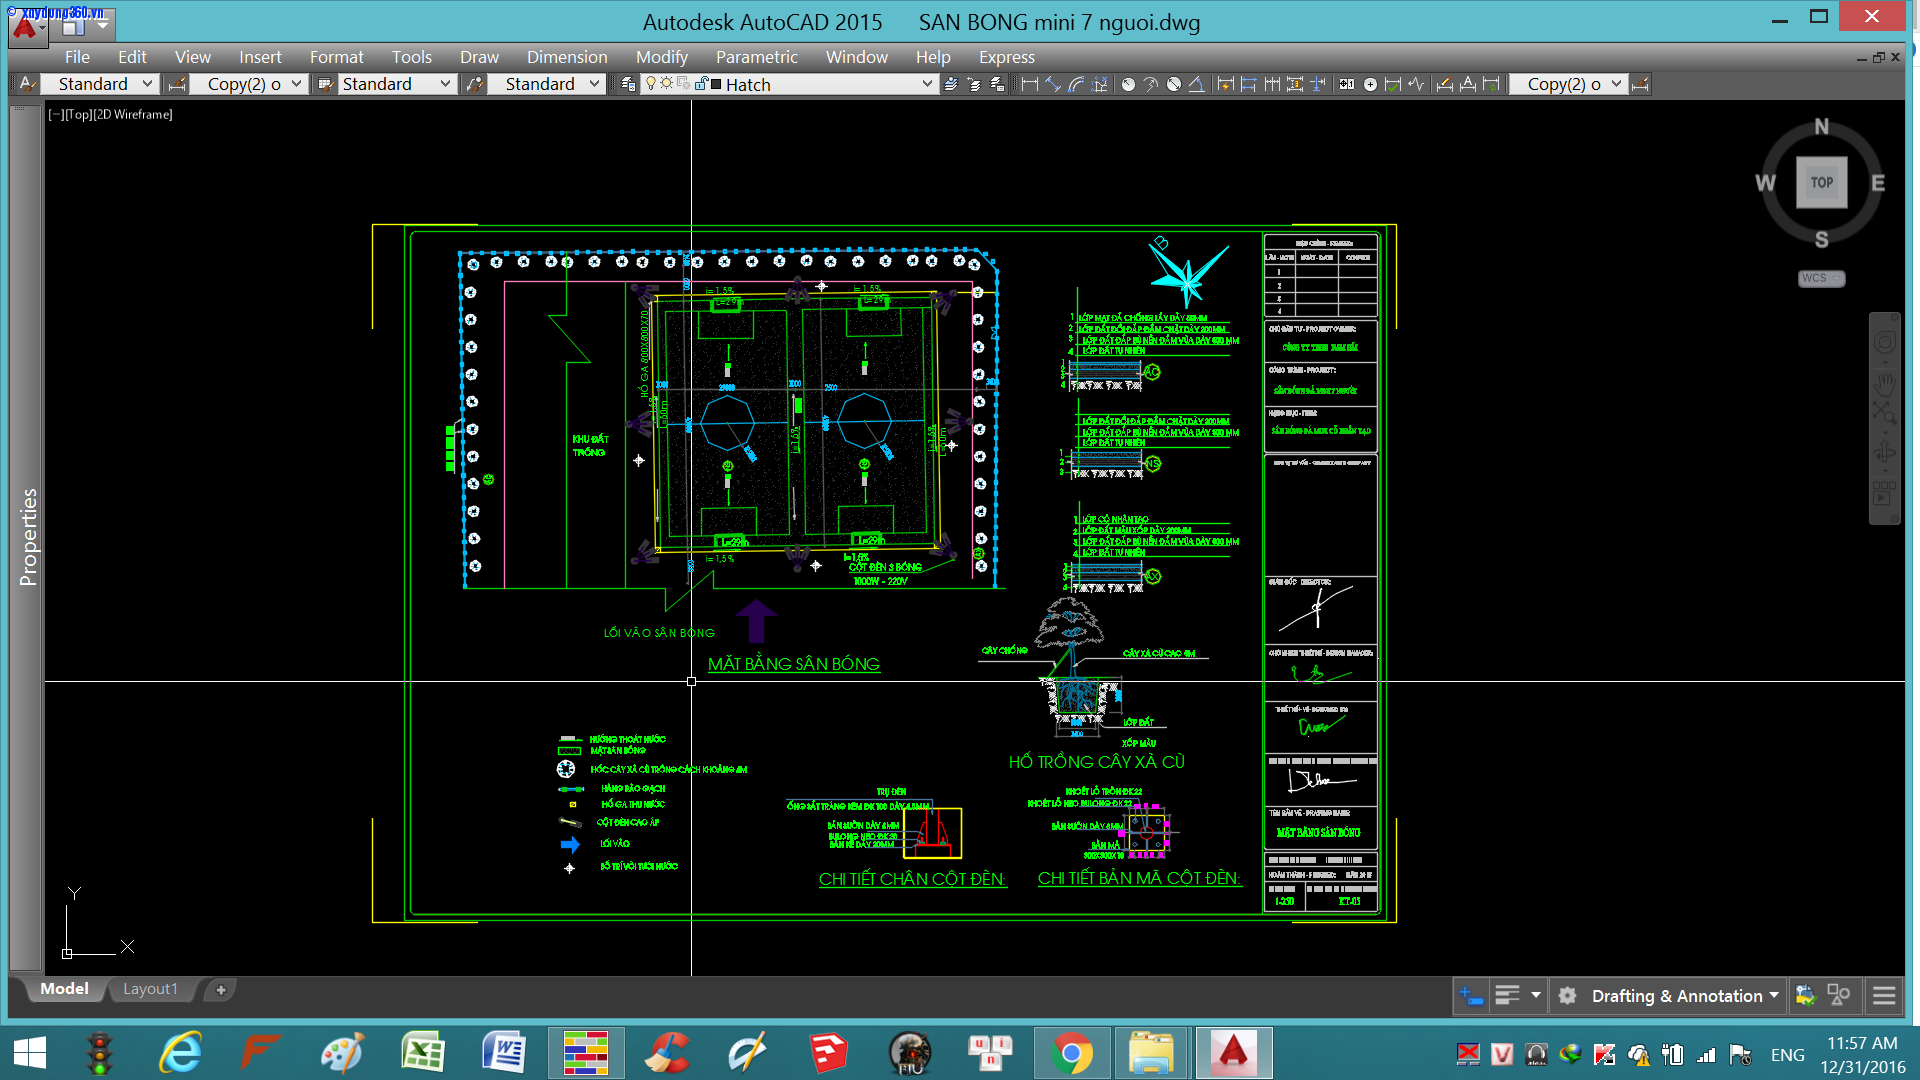1920x1080 pixels.
Task: Select the Diameter dimension tool
Action: (x=1174, y=84)
